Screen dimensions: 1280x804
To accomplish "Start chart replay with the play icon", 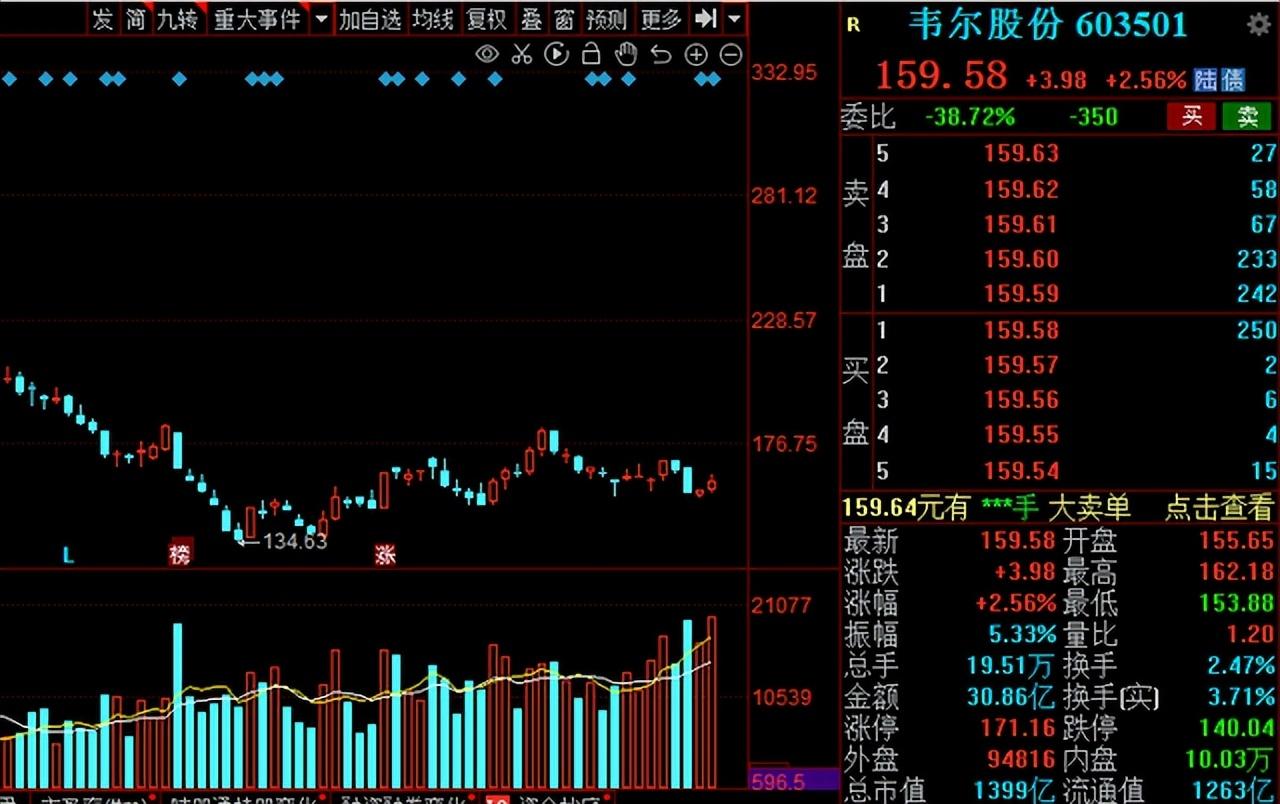I will point(557,54).
